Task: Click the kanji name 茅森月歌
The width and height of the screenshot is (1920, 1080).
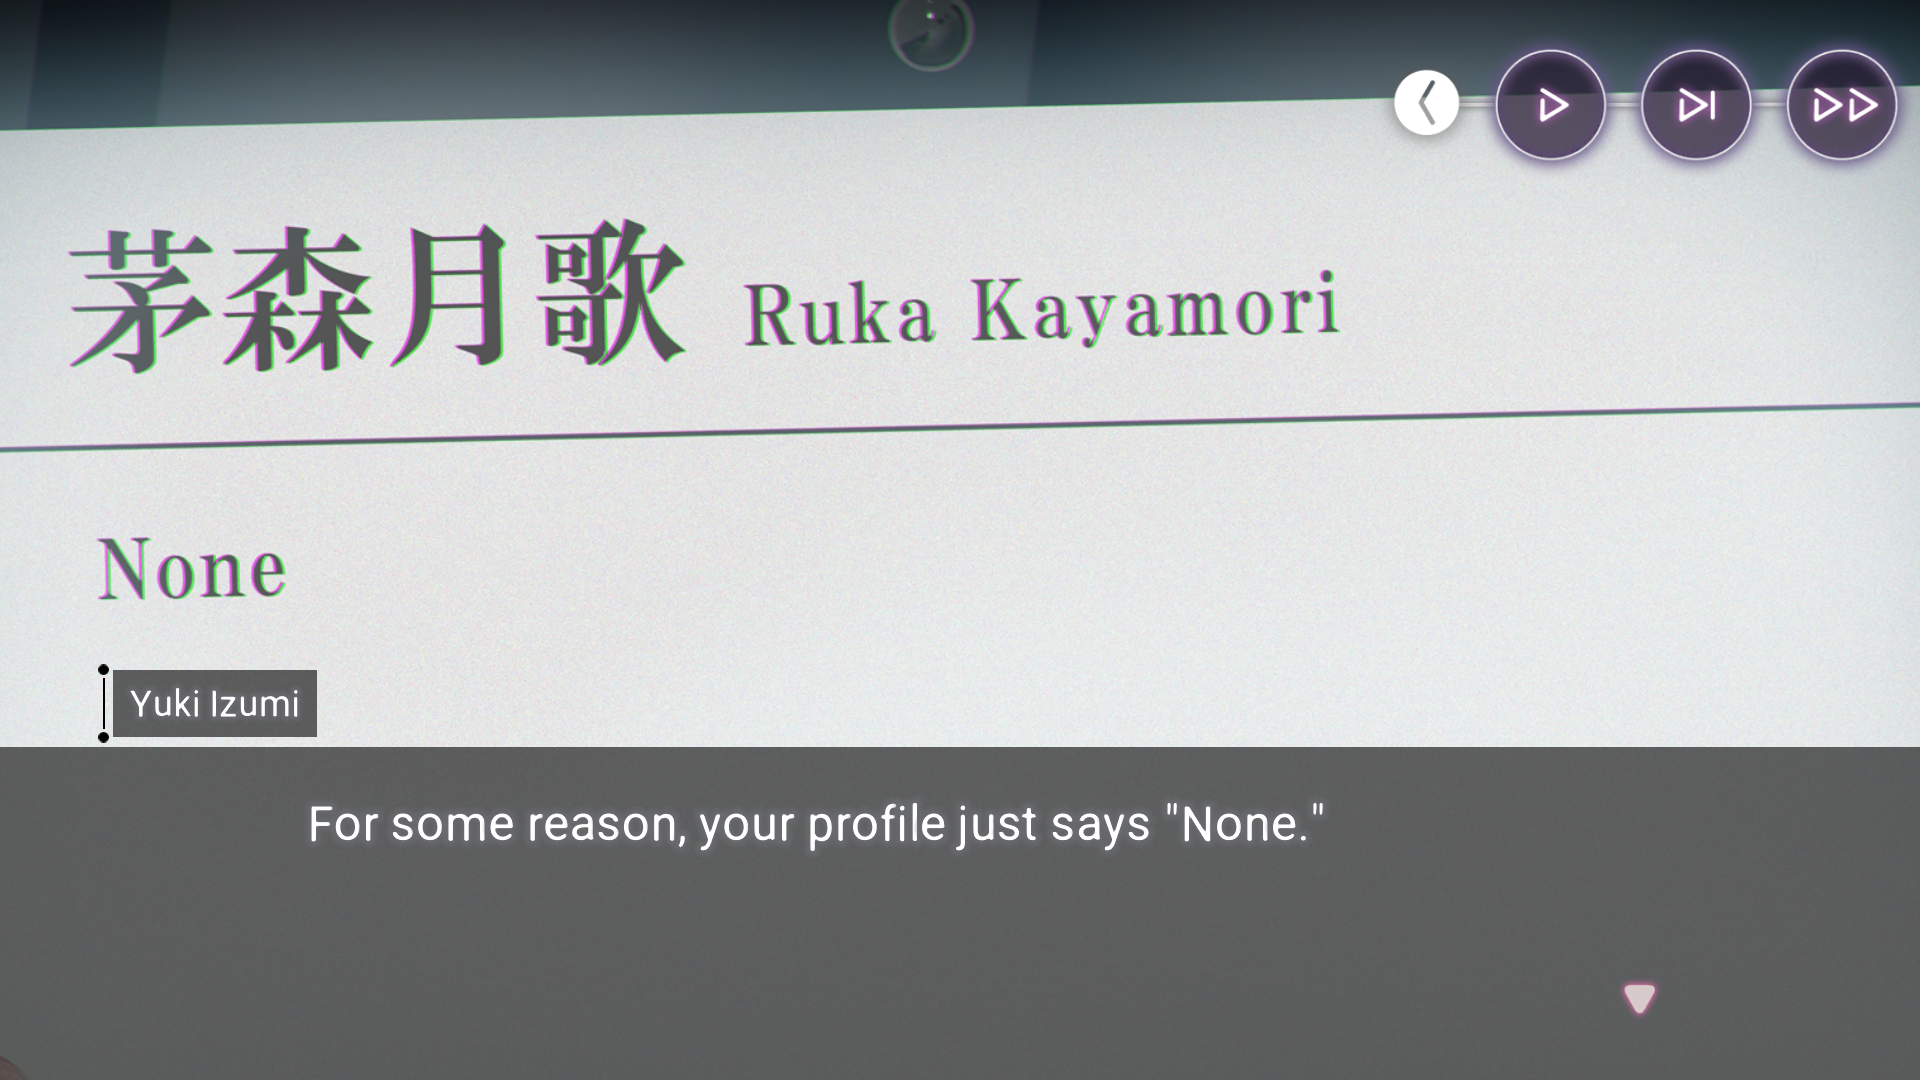Action: point(378,297)
